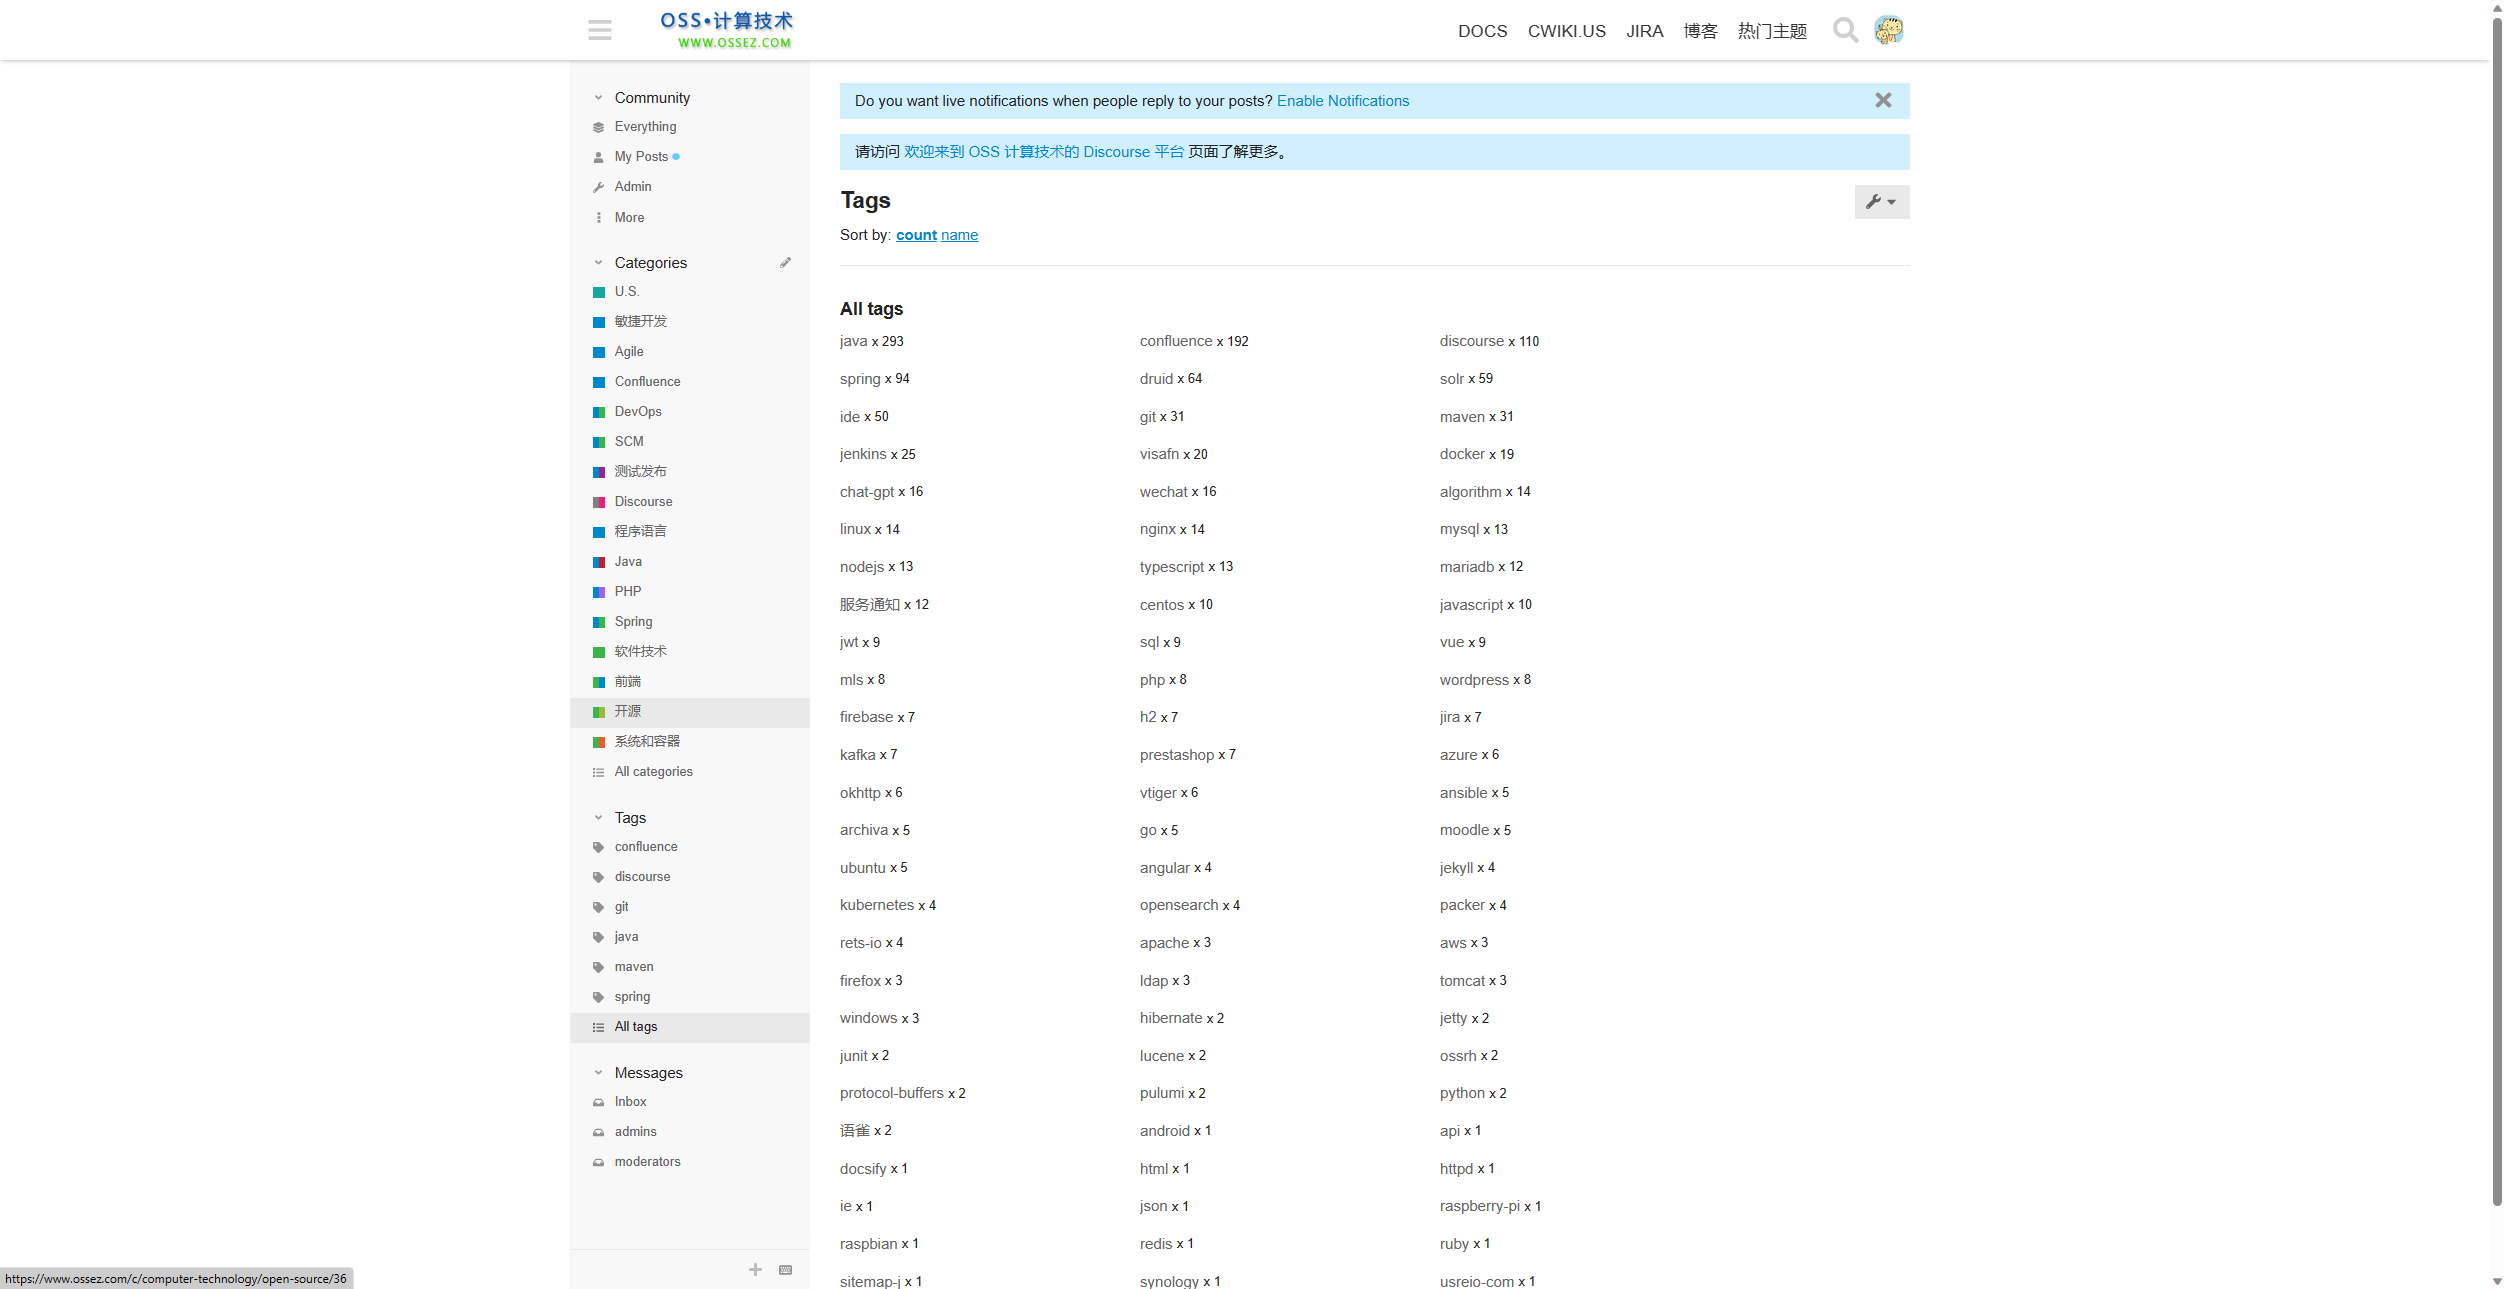
Task: Open the wrench dropdown for tag admin
Action: pos(1881,201)
